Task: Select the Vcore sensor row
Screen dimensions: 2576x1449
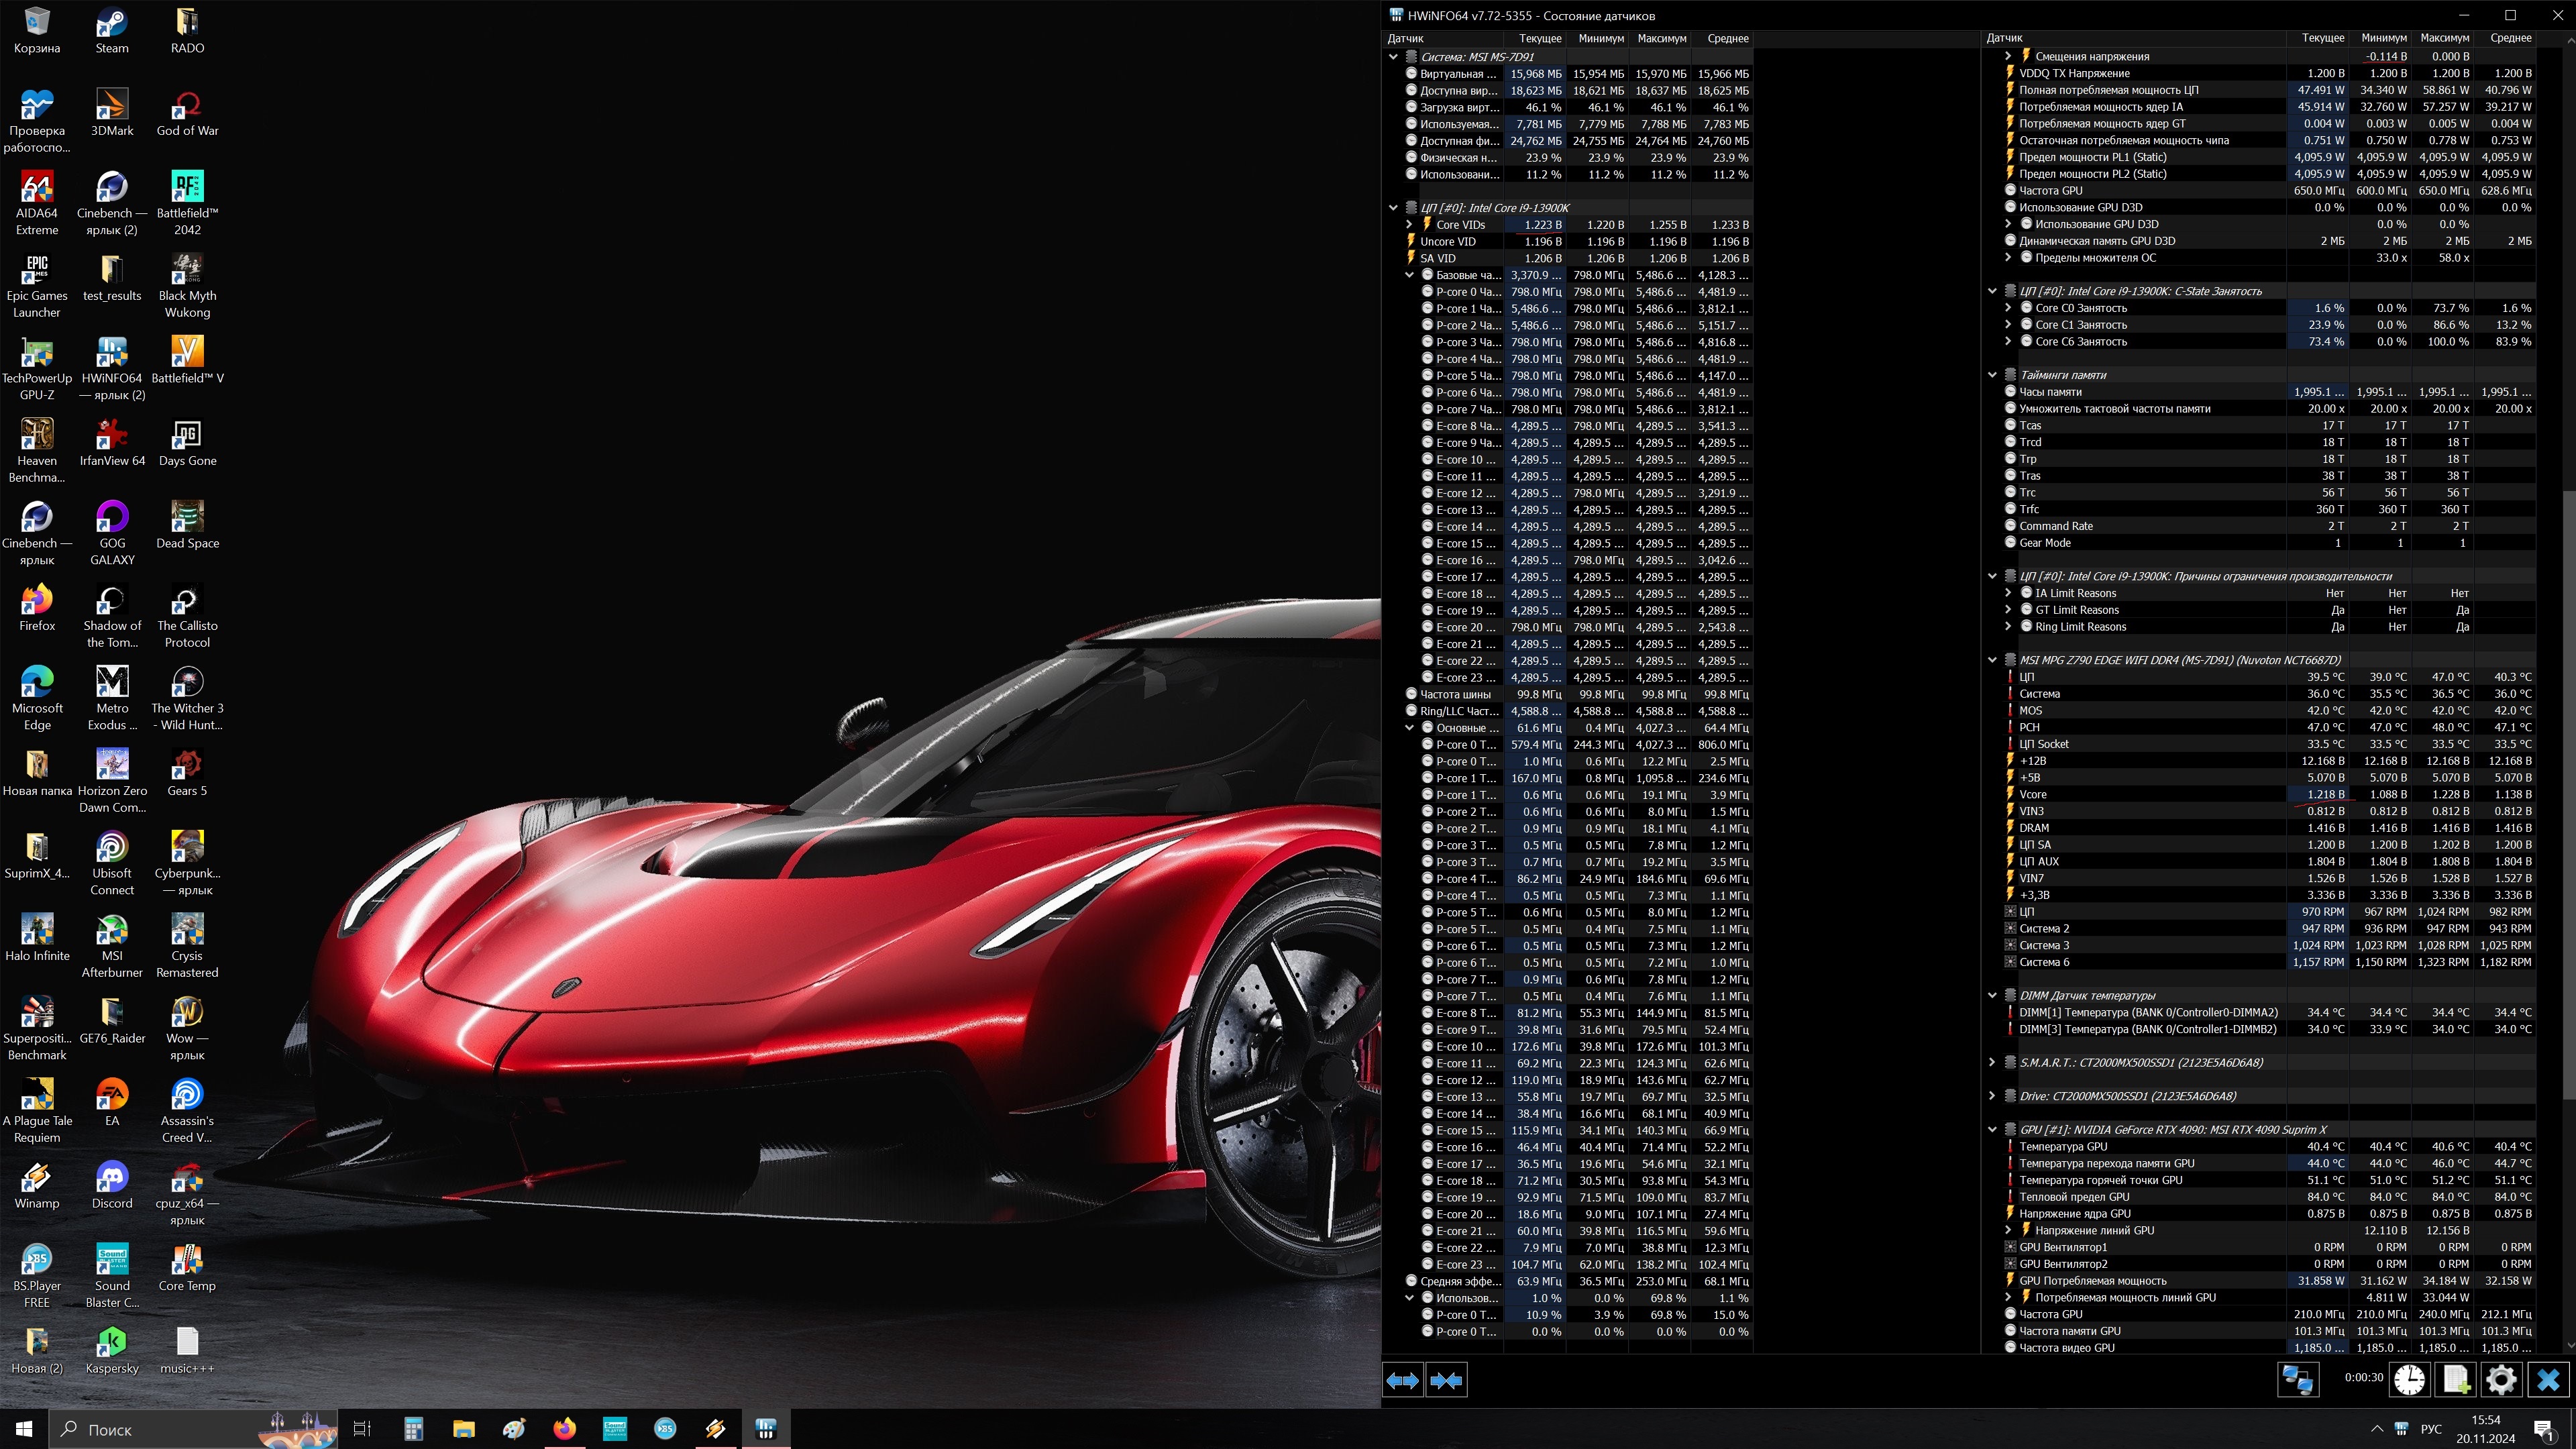Action: click(x=2033, y=794)
